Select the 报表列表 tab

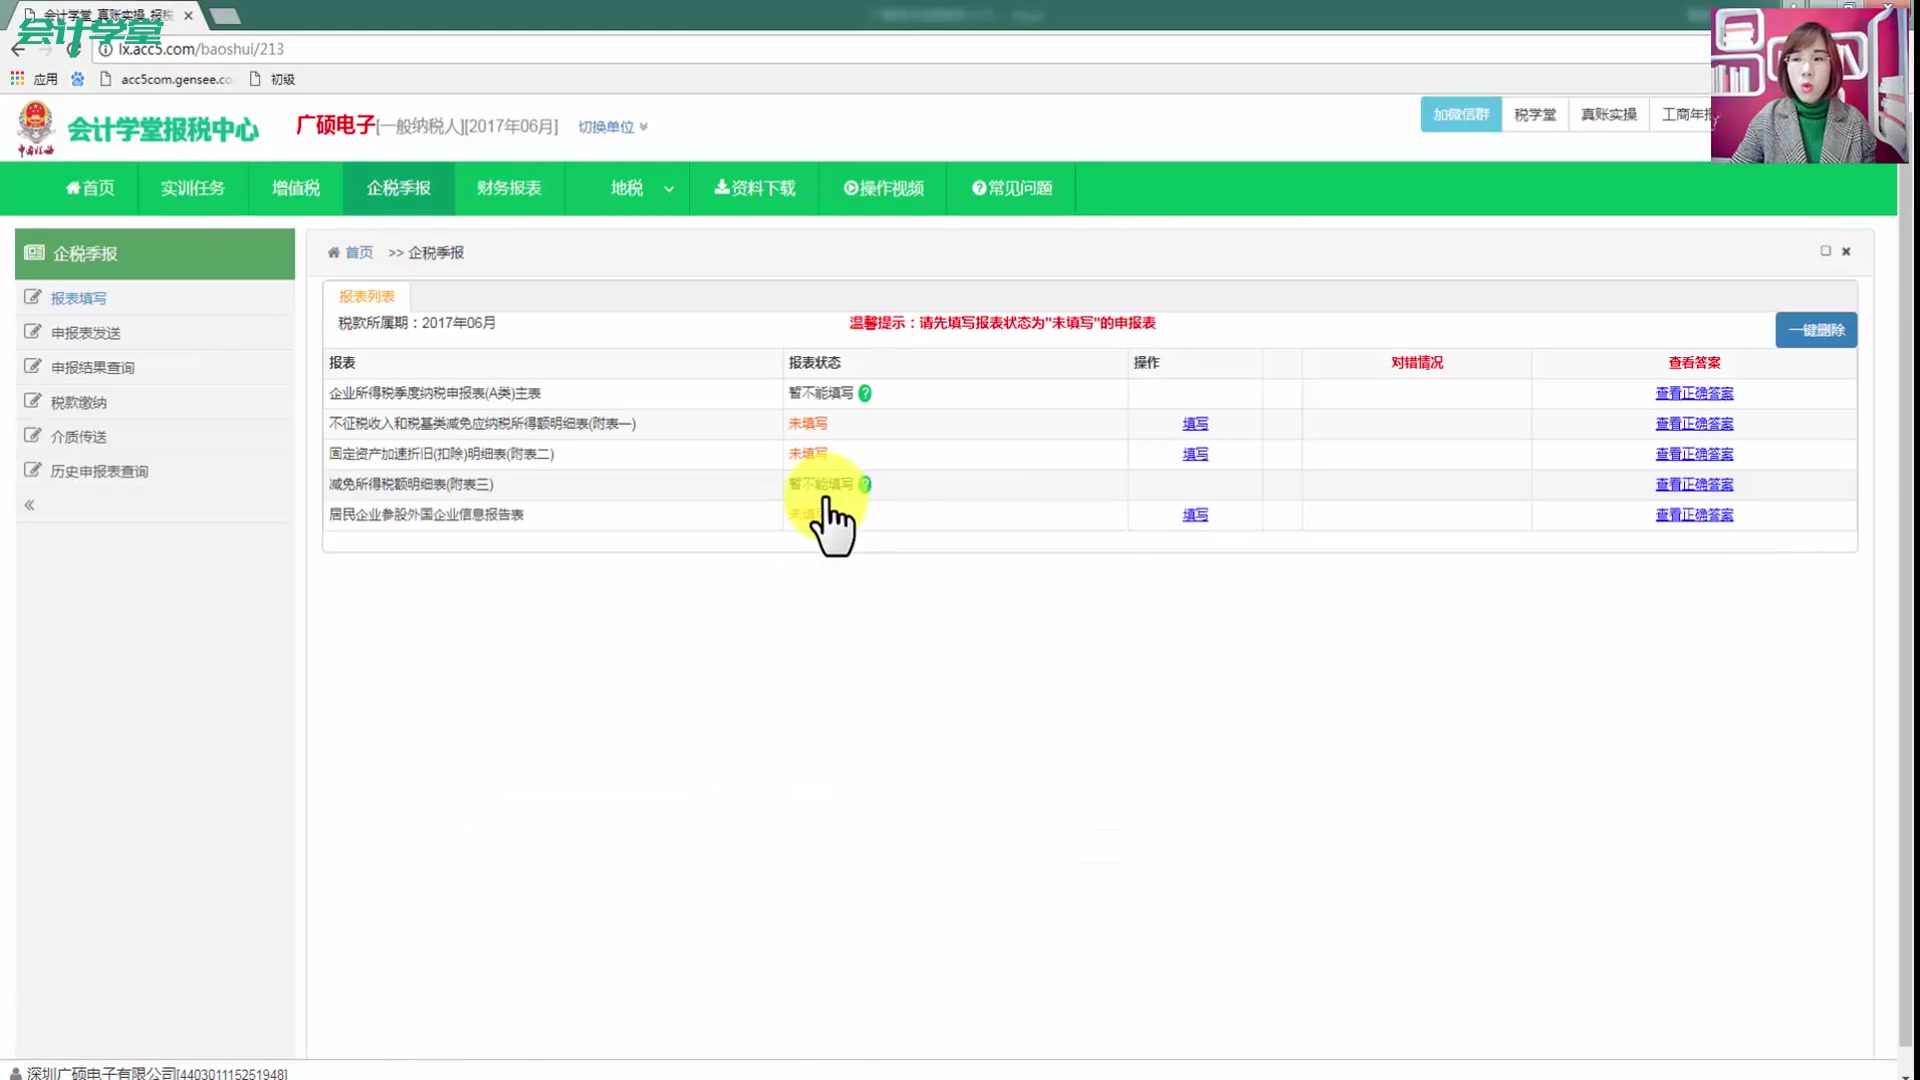click(365, 295)
